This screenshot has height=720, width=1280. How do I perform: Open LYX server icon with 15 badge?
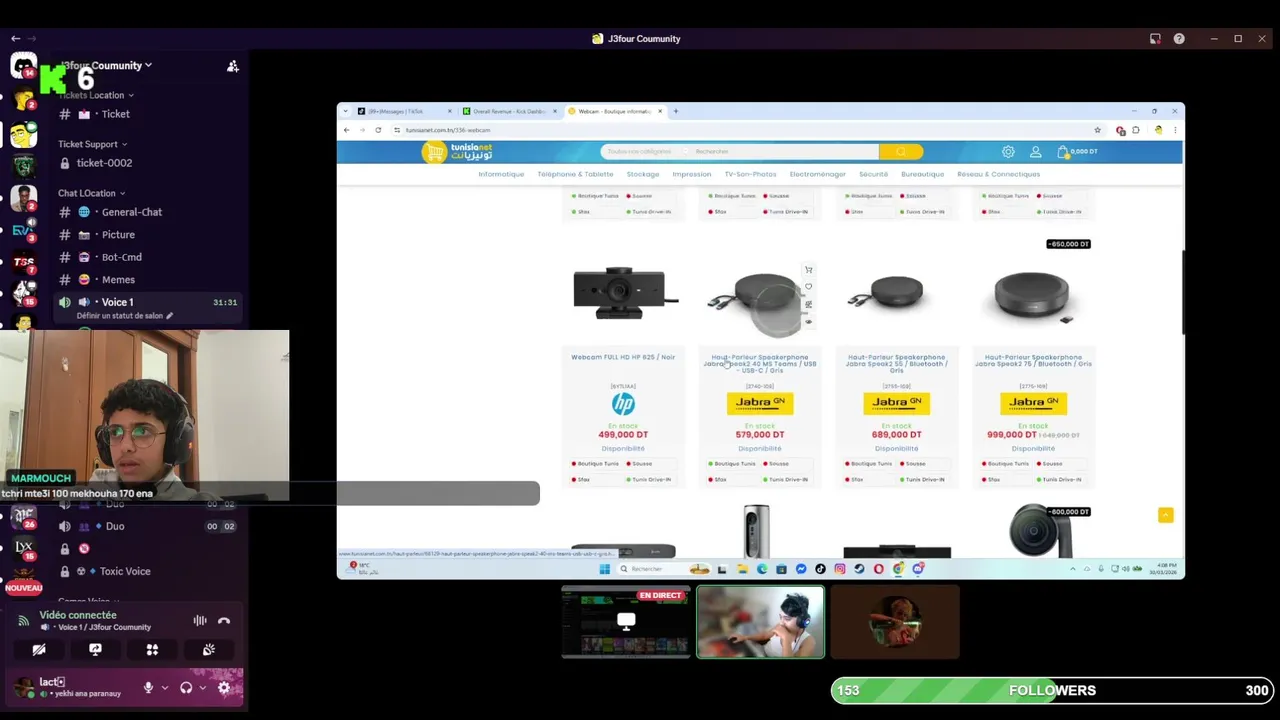coord(23,548)
